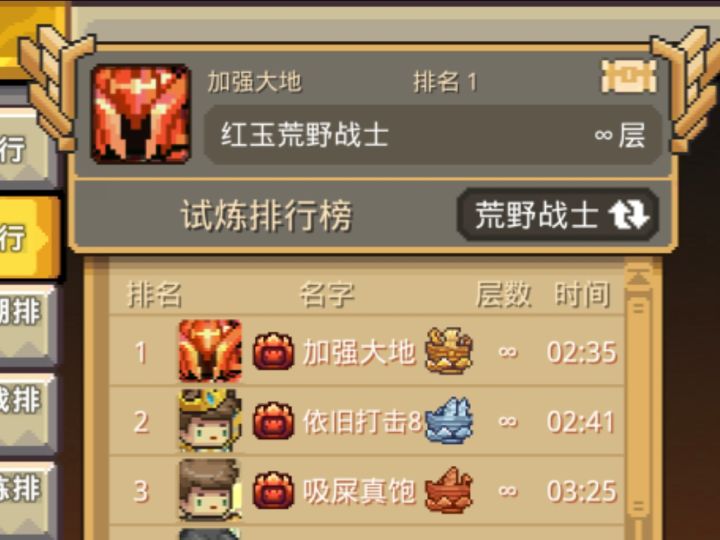The height and width of the screenshot is (540, 720).
Task: Click the swap arrows icon beside 荒野战士
Action: pyautogui.click(x=628, y=215)
